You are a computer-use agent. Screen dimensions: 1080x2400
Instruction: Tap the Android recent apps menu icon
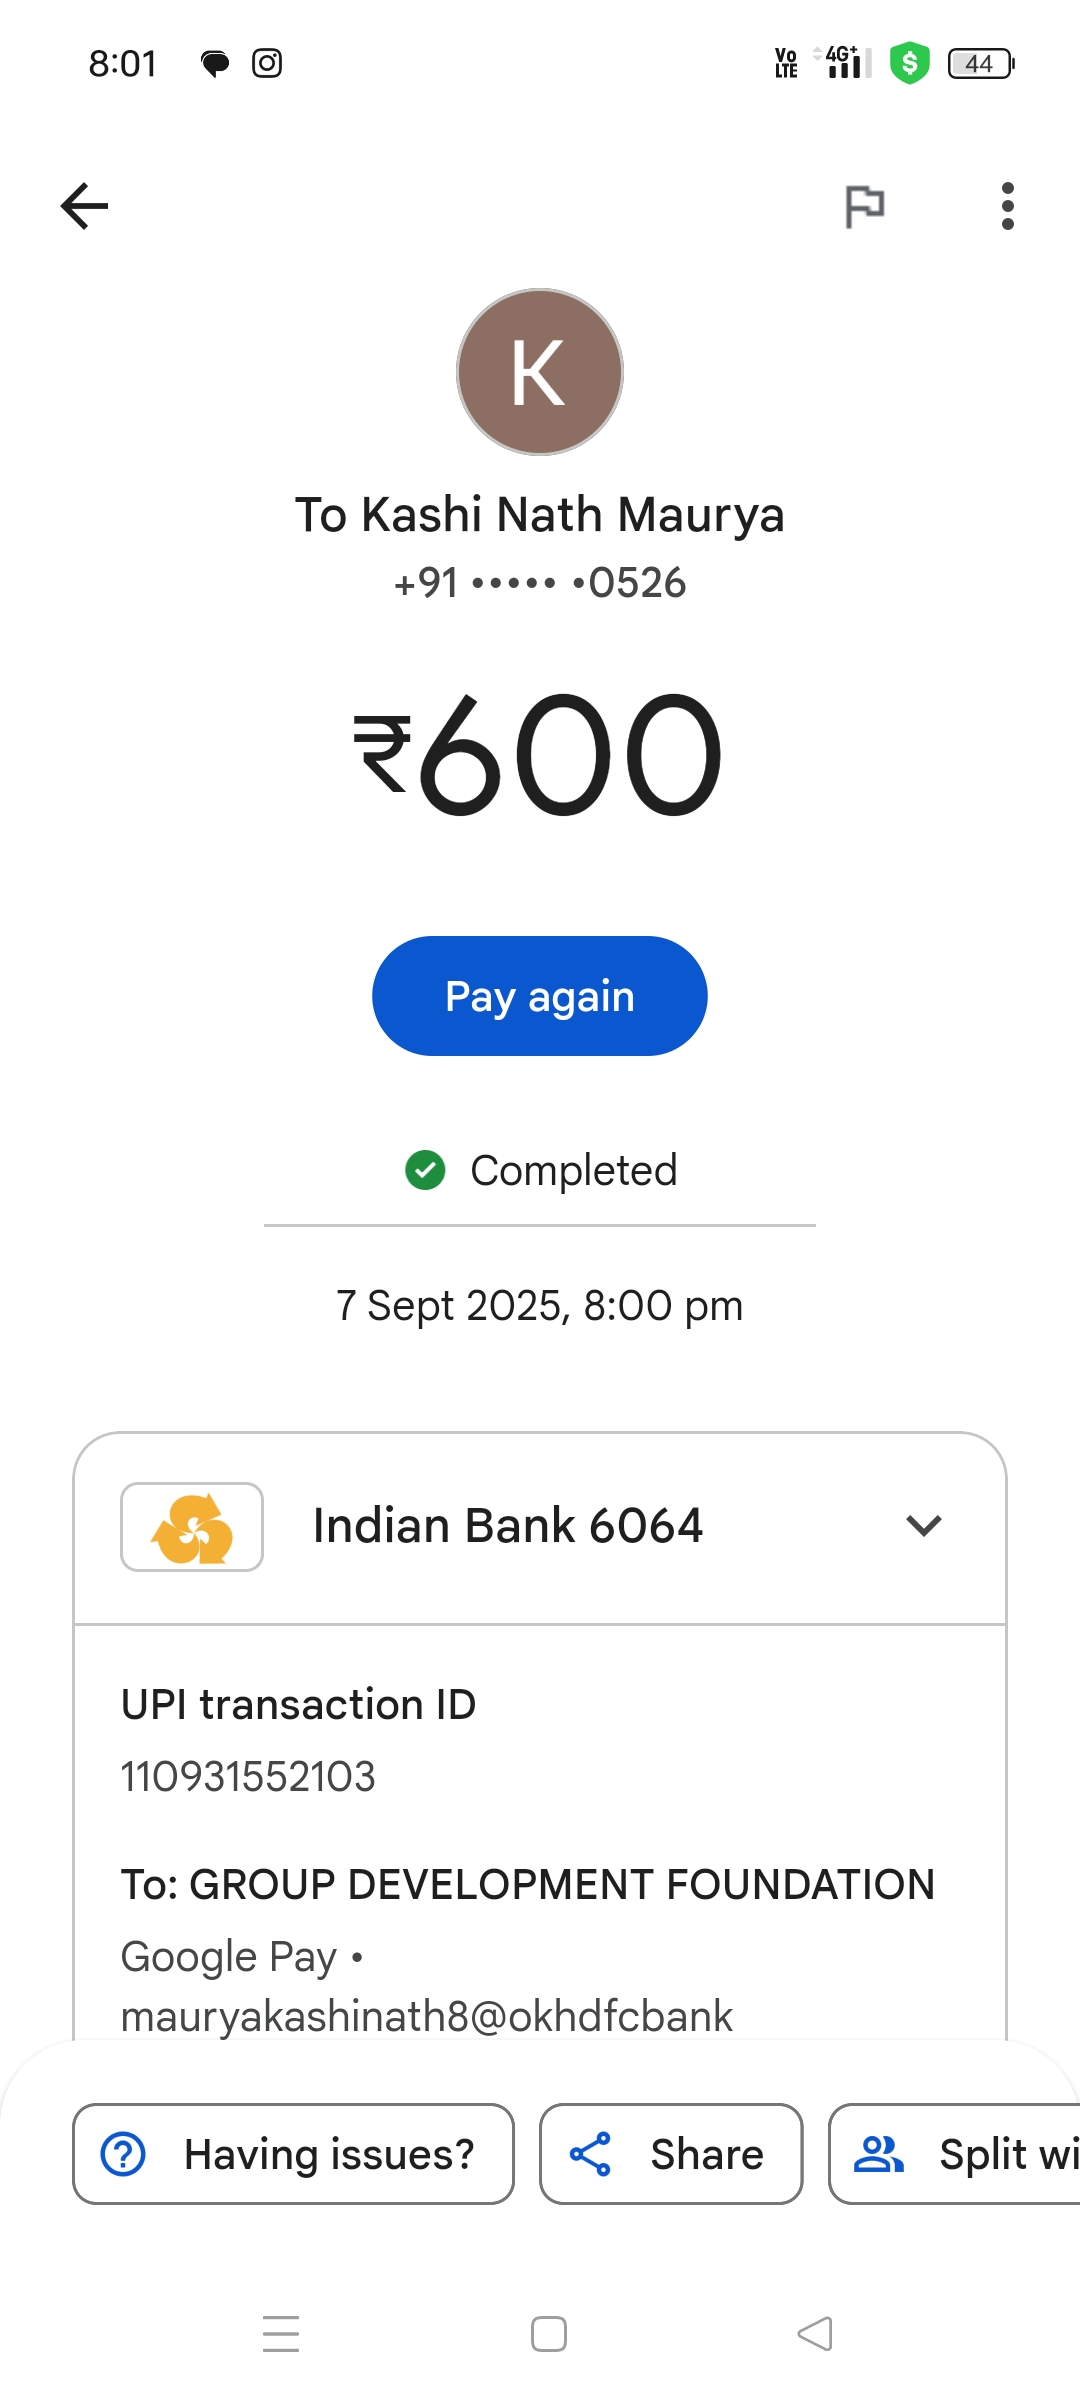coord(281,2334)
